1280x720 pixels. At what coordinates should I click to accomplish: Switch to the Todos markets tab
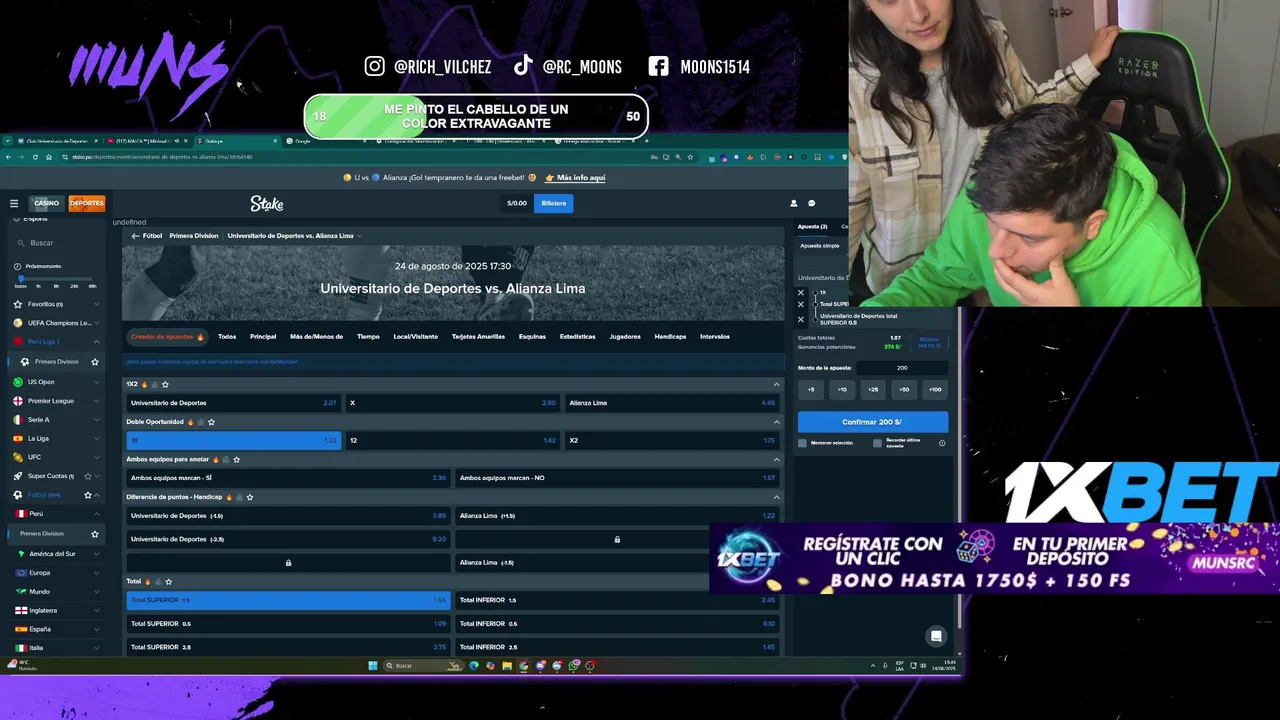227,337
